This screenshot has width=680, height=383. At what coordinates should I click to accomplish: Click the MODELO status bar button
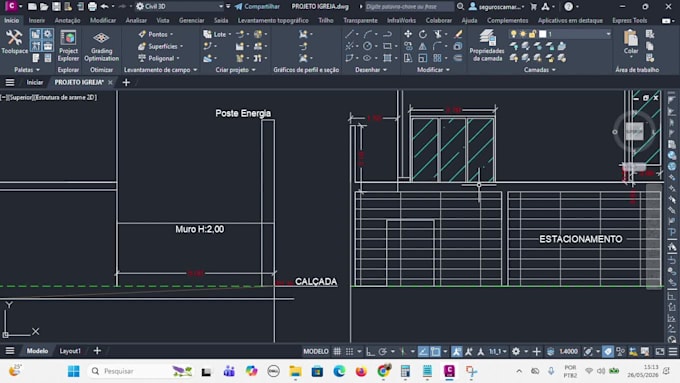(x=316, y=351)
